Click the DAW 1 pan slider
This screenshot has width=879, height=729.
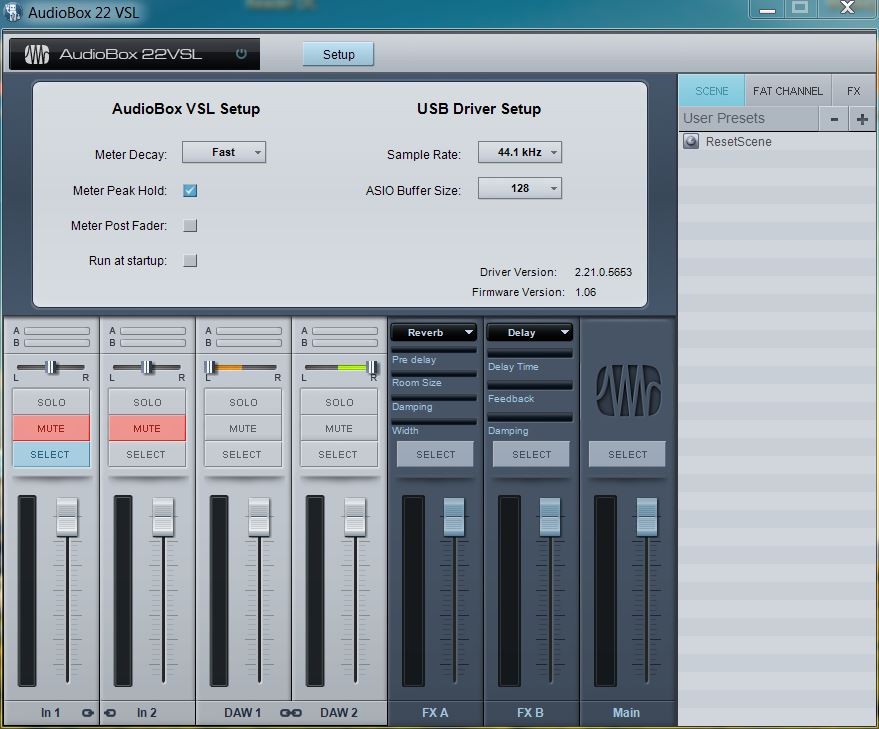(x=243, y=367)
